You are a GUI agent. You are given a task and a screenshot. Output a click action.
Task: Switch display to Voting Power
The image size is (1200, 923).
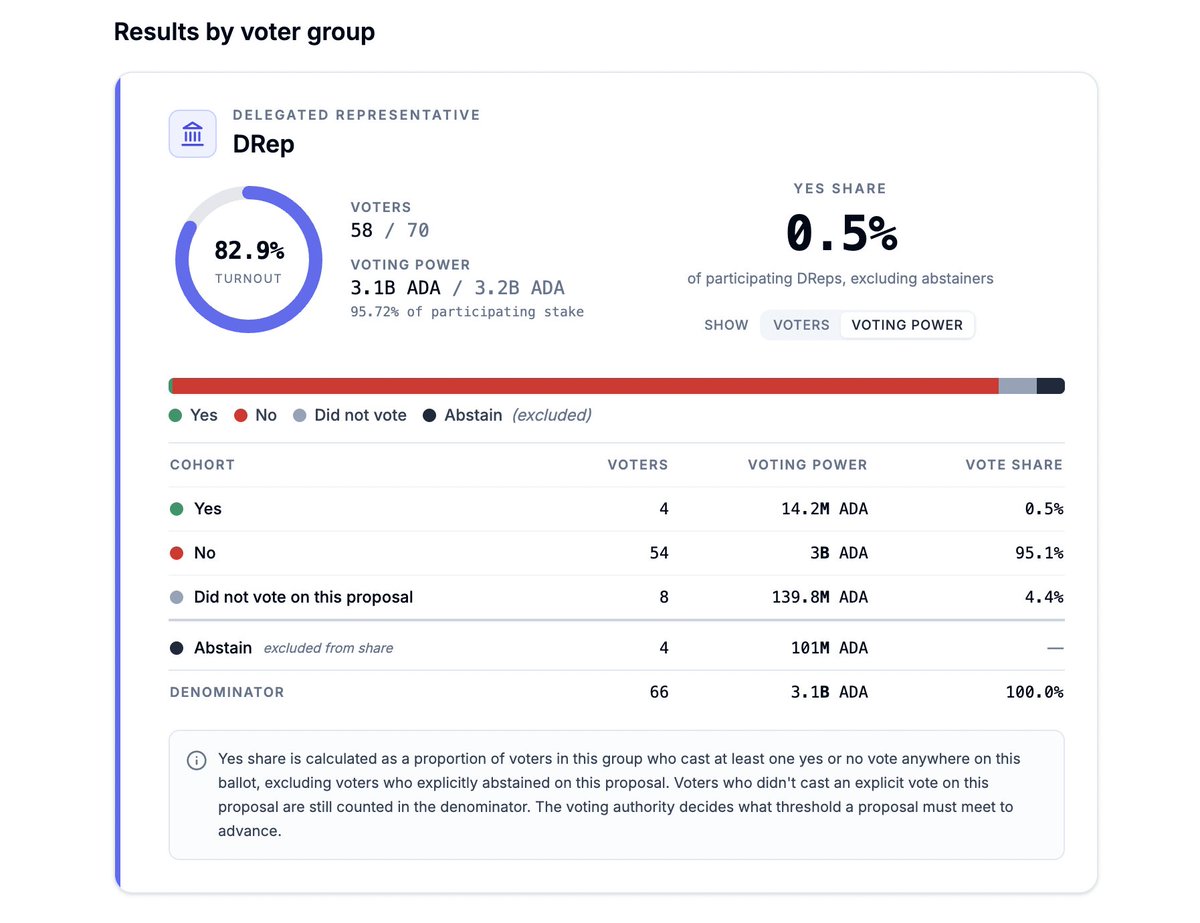[x=907, y=325]
